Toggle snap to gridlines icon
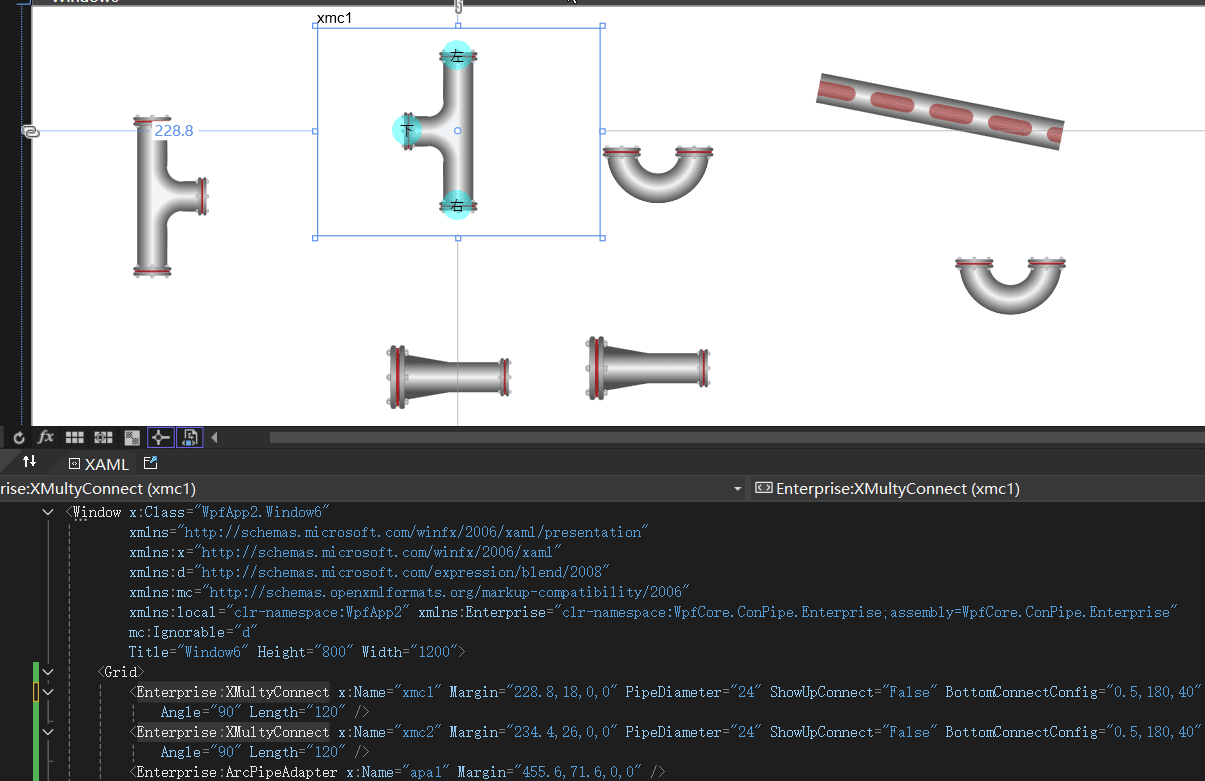Screen dimensions: 1205x781 (x=103, y=437)
